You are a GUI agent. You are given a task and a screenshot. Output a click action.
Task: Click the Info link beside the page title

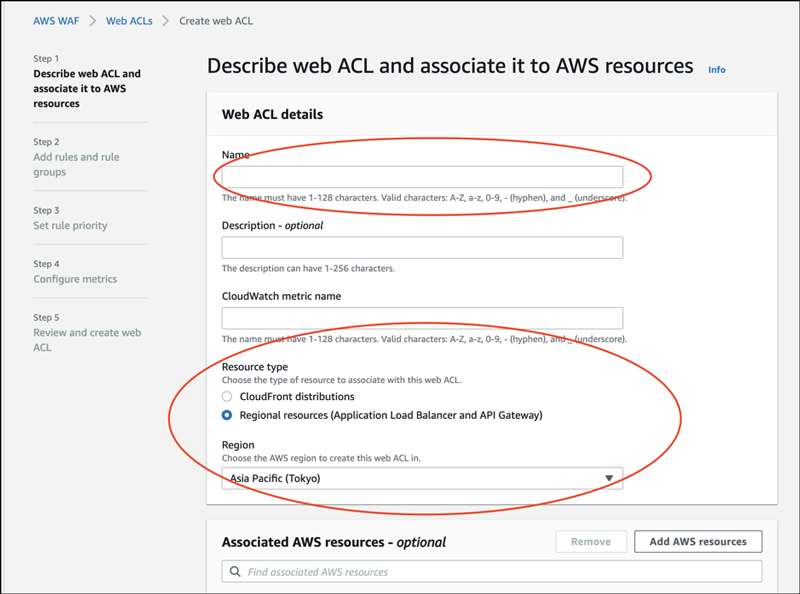click(x=717, y=68)
